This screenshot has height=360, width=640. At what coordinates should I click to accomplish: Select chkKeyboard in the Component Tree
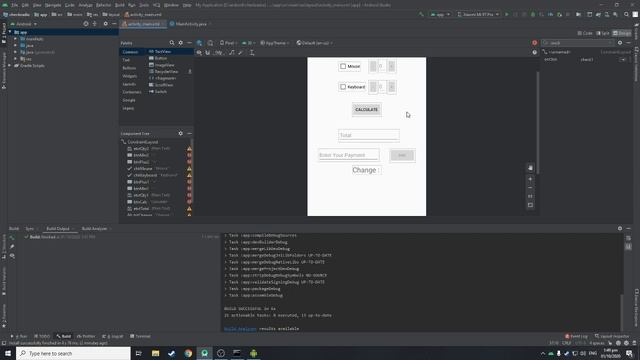click(145, 175)
